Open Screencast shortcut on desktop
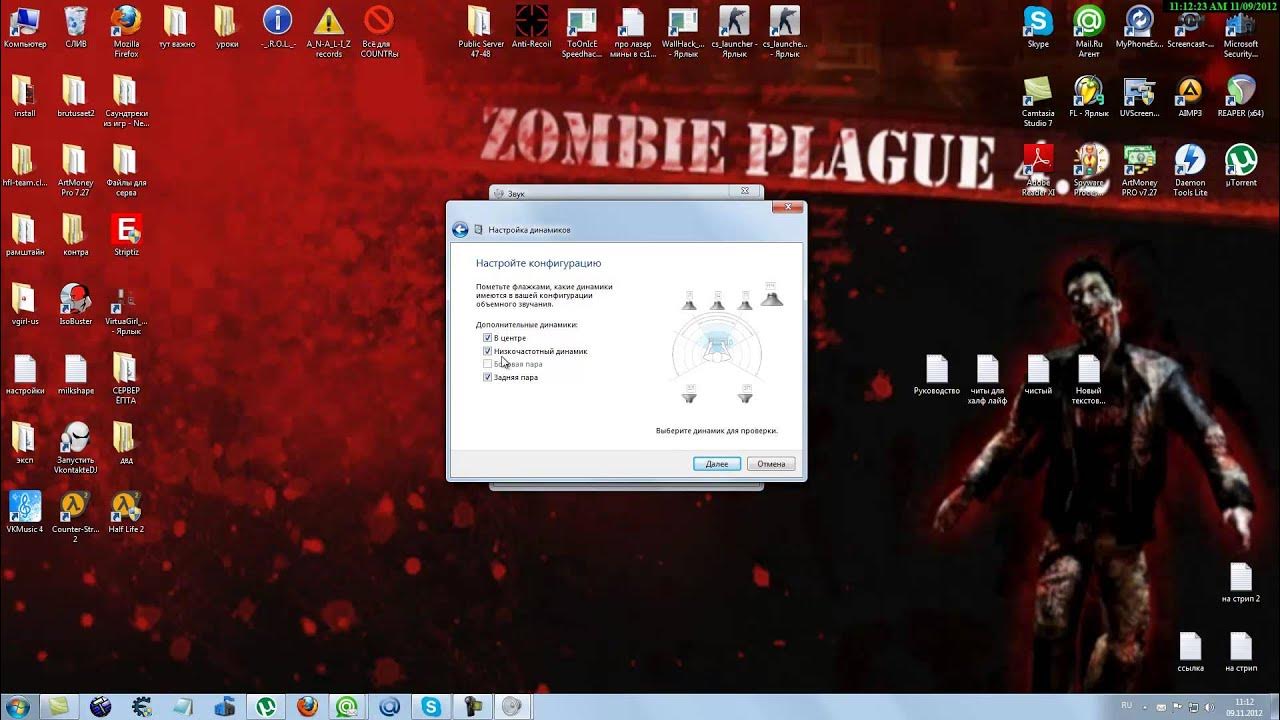Screen dimensions: 1280x720 [1190, 27]
